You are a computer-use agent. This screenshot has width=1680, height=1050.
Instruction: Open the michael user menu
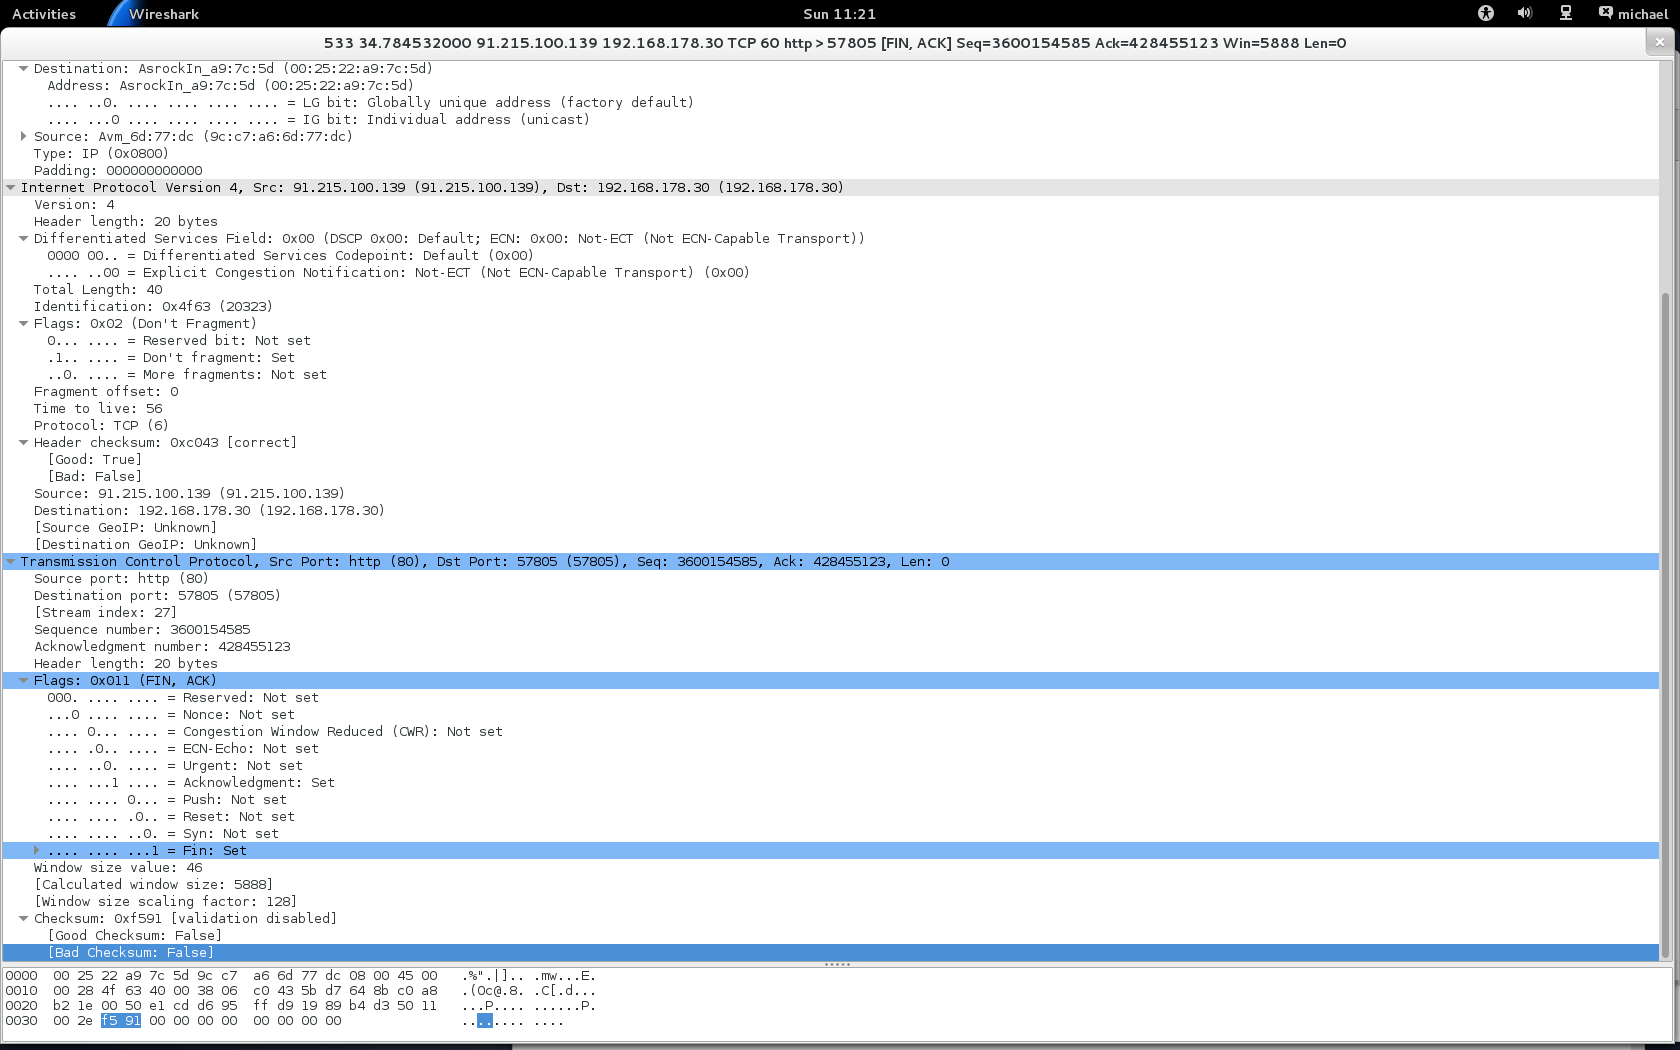(x=1633, y=14)
